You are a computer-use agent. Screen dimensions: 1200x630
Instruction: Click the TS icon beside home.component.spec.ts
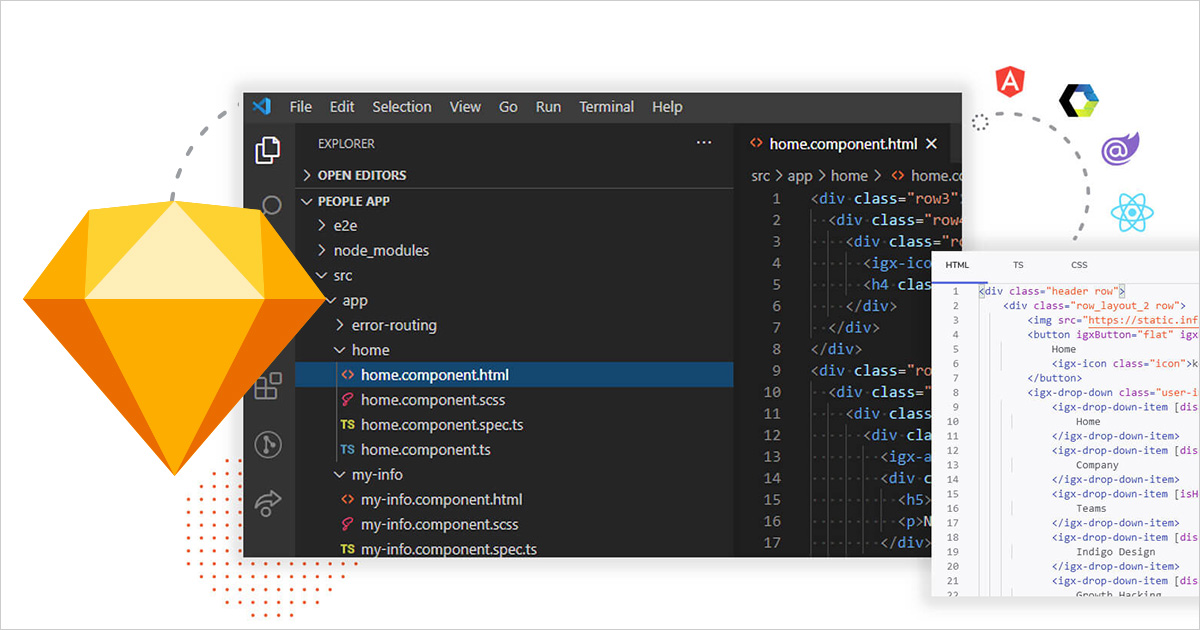(x=348, y=425)
